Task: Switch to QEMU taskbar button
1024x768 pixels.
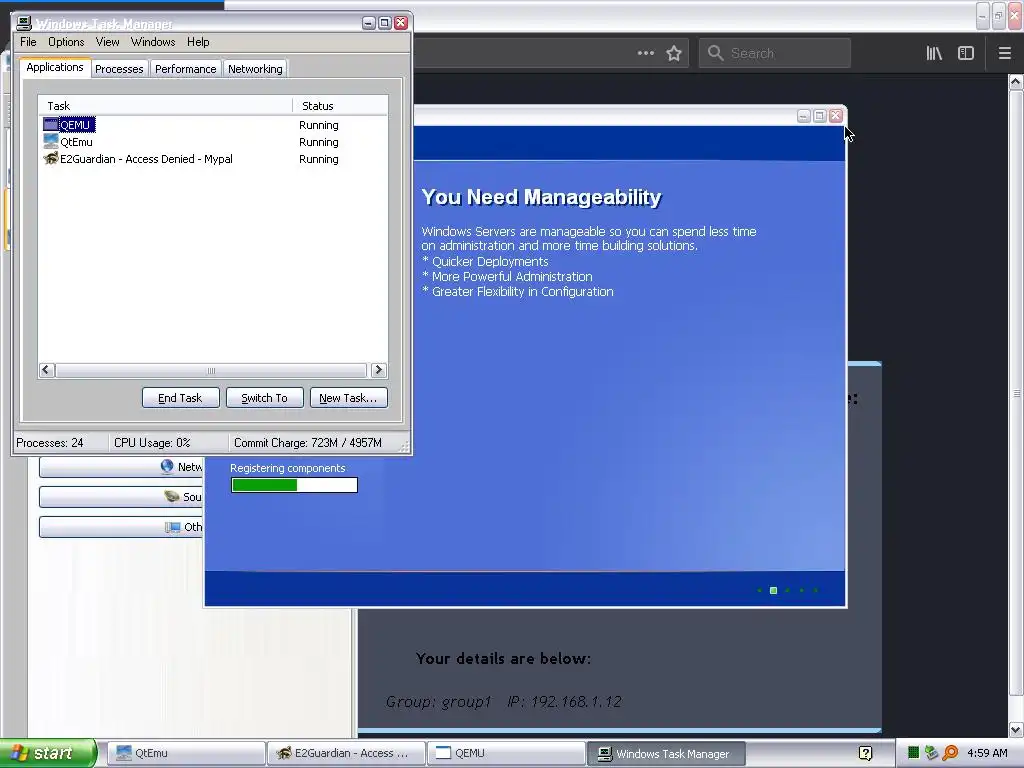Action: tap(506, 753)
